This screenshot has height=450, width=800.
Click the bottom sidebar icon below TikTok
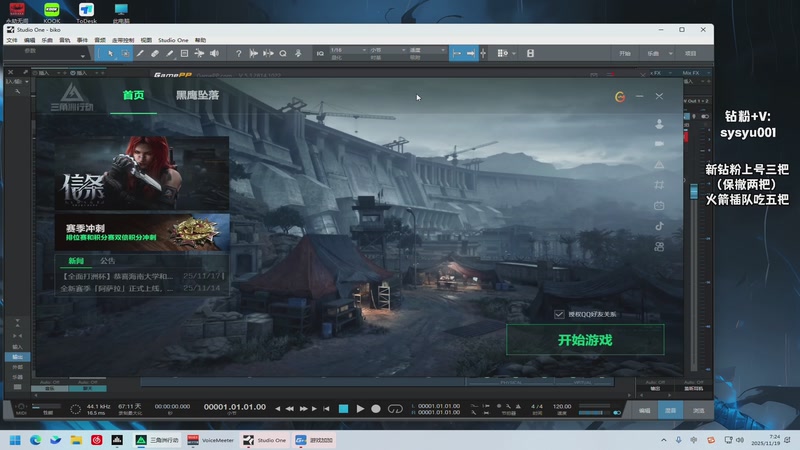659,247
